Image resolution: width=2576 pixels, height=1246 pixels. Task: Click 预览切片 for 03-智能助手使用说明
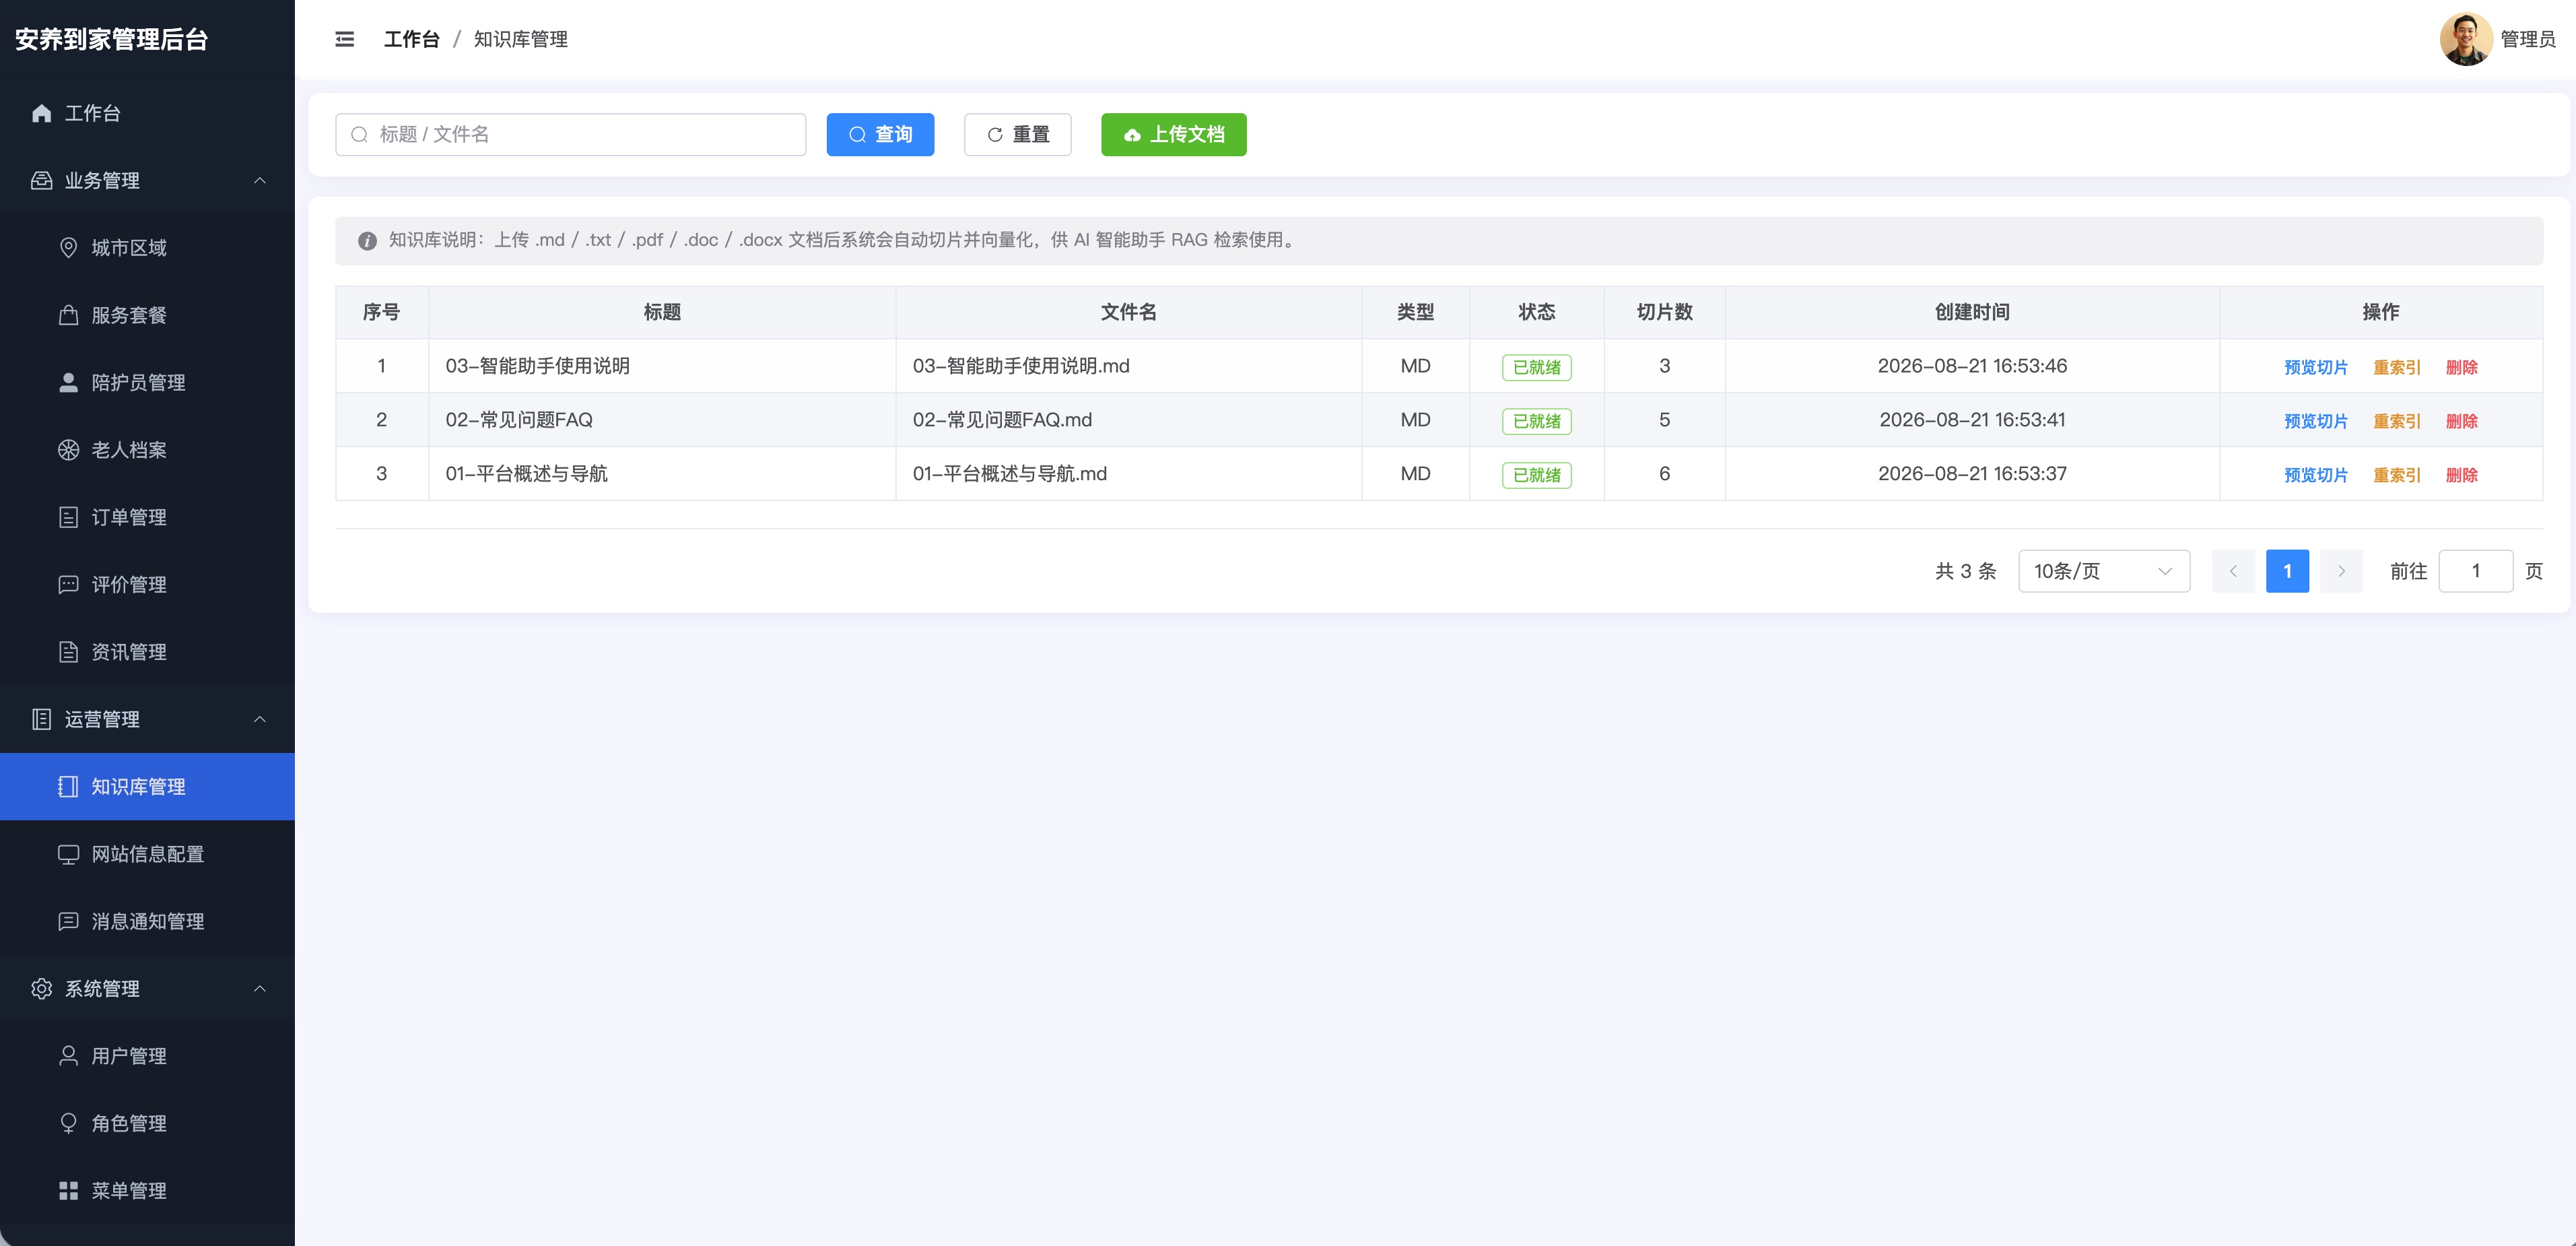[2315, 367]
